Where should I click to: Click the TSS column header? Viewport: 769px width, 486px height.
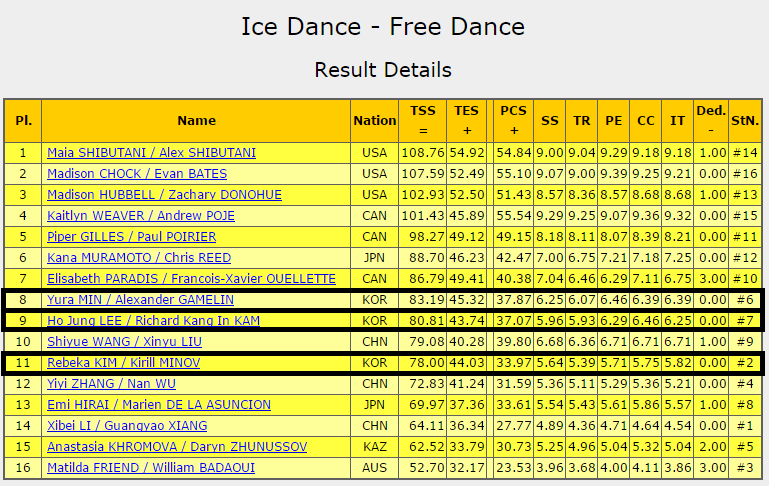(x=423, y=121)
